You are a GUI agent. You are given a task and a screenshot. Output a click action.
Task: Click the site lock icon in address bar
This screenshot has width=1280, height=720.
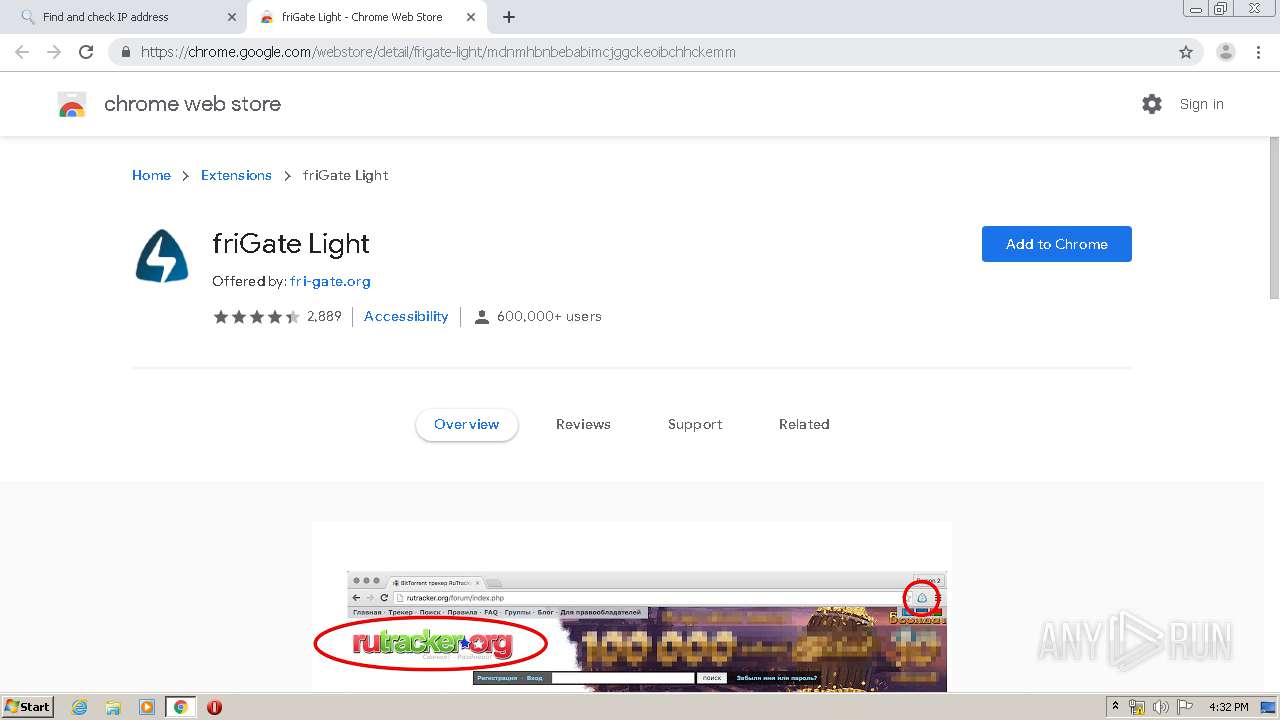click(126, 52)
